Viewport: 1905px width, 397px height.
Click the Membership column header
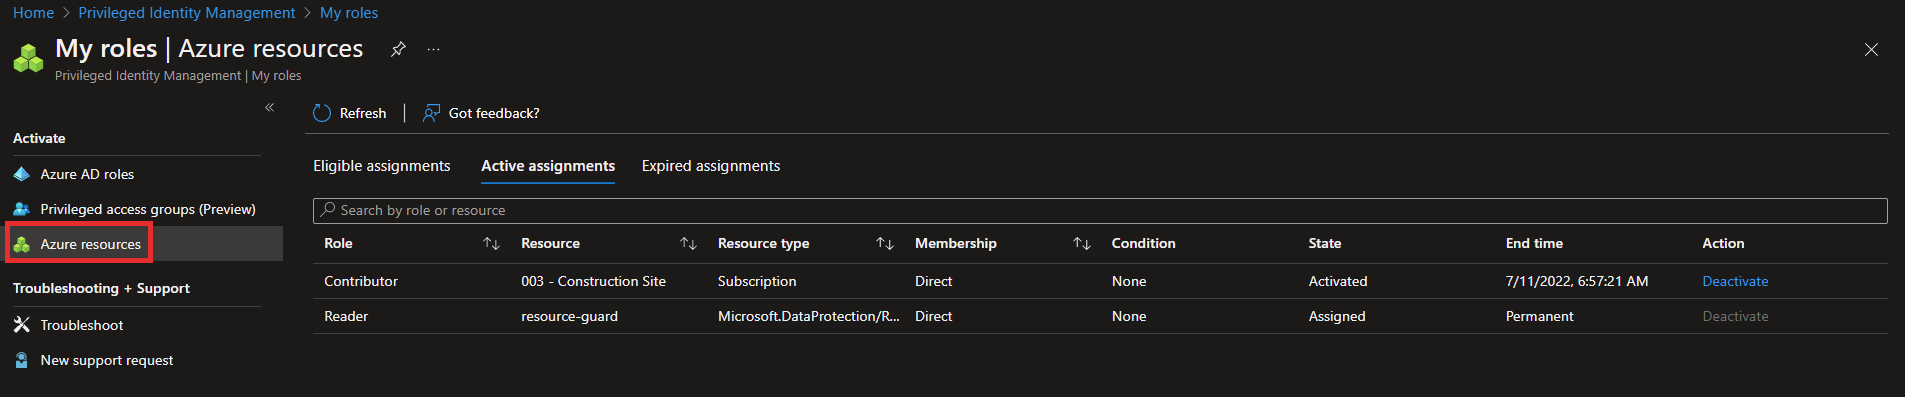pyautogui.click(x=955, y=243)
